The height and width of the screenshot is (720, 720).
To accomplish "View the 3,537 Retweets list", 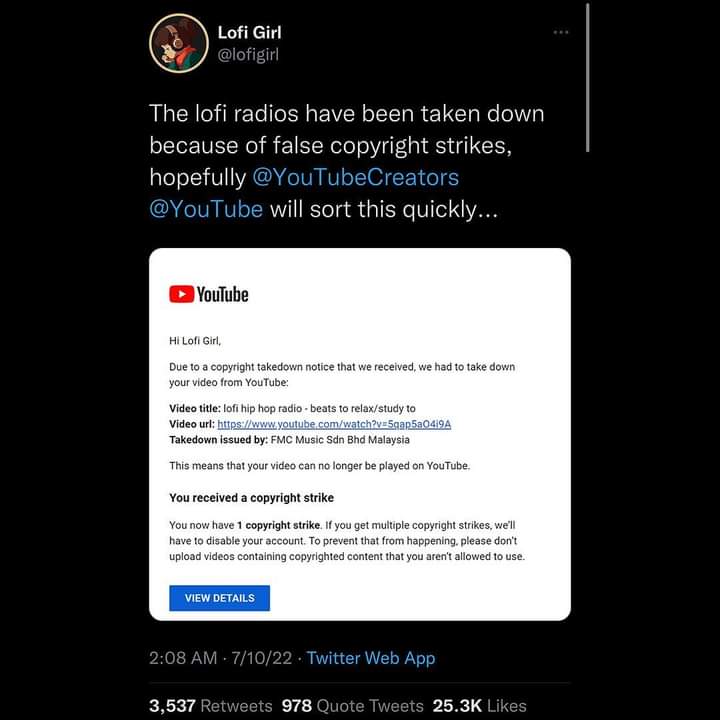I will [210, 705].
